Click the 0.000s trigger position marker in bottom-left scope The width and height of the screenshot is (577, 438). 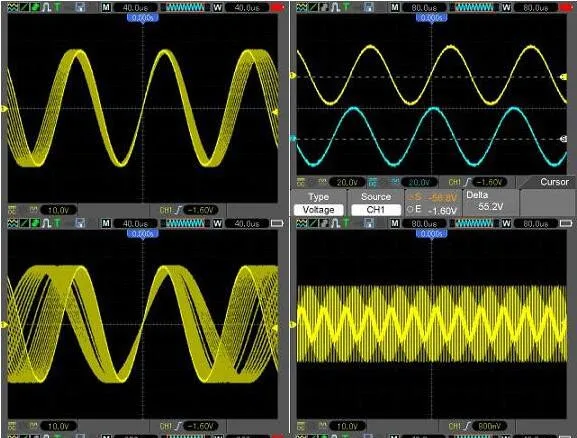[x=143, y=234]
